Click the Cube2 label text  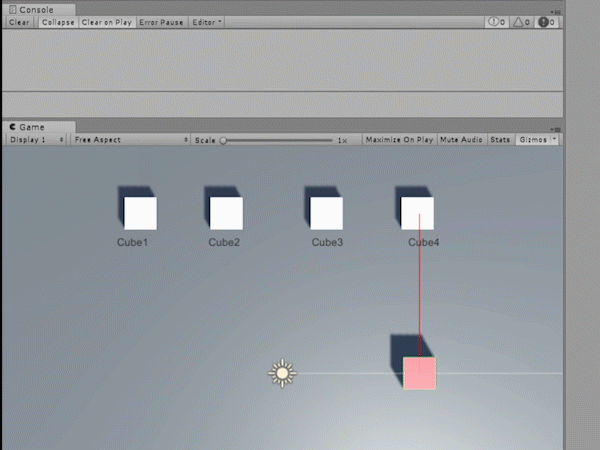point(224,242)
